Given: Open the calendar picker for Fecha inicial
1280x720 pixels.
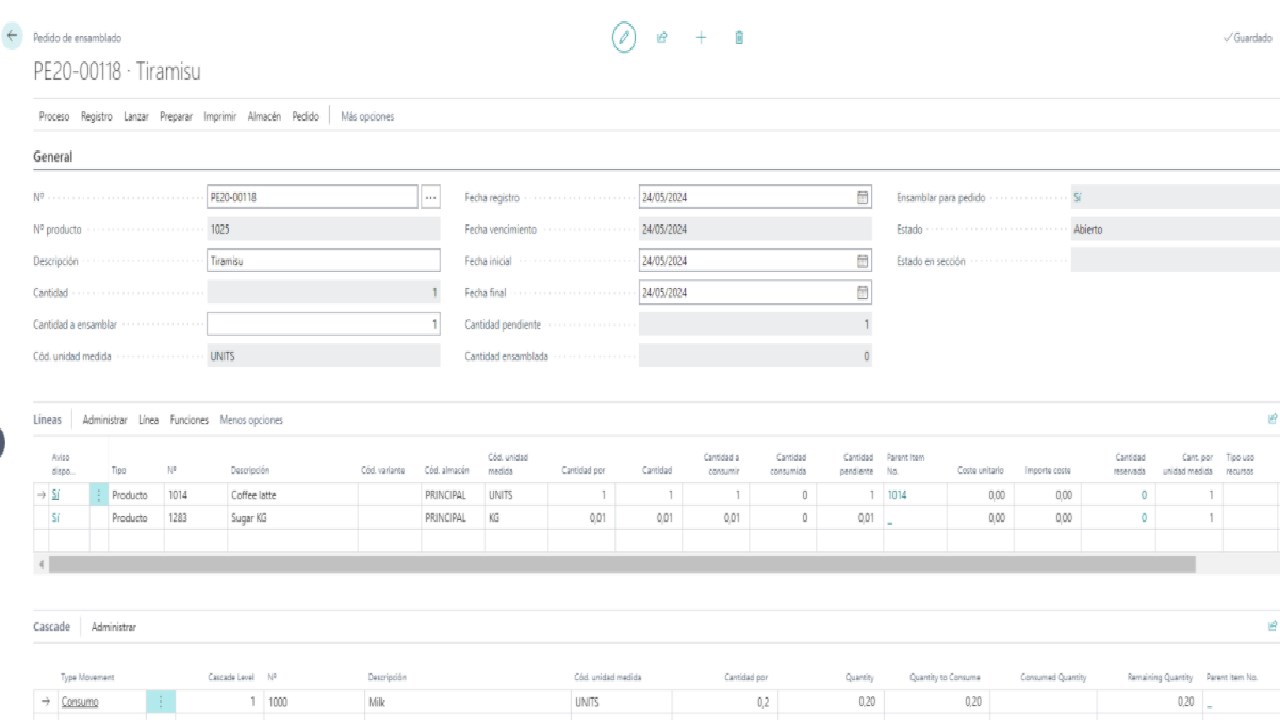Looking at the screenshot, I should [x=863, y=261].
